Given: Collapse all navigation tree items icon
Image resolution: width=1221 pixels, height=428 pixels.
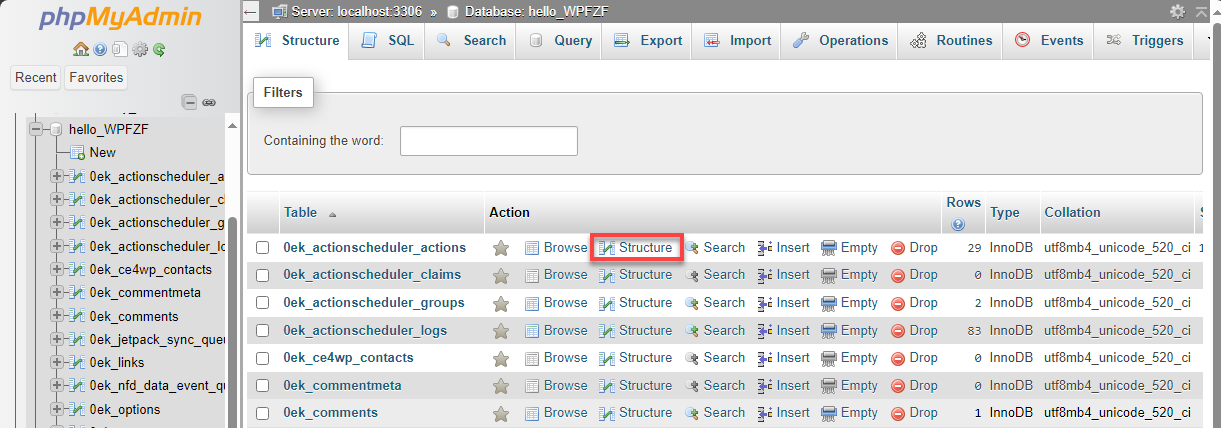Looking at the screenshot, I should point(189,102).
